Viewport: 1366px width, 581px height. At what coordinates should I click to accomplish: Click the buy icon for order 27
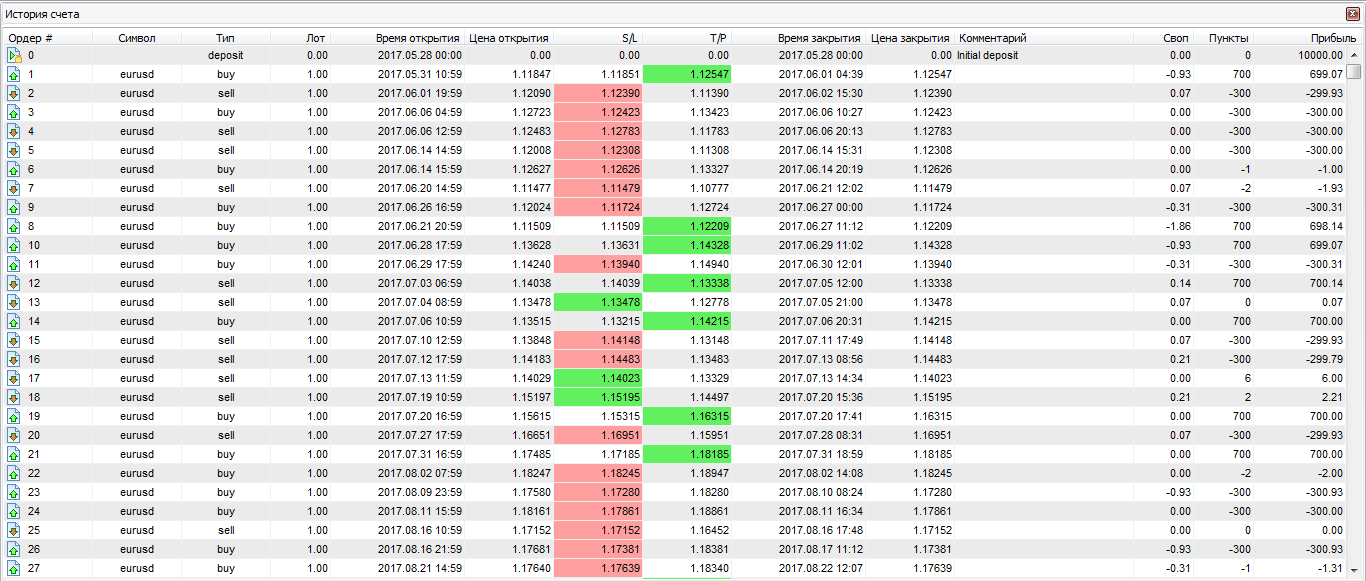[14, 569]
